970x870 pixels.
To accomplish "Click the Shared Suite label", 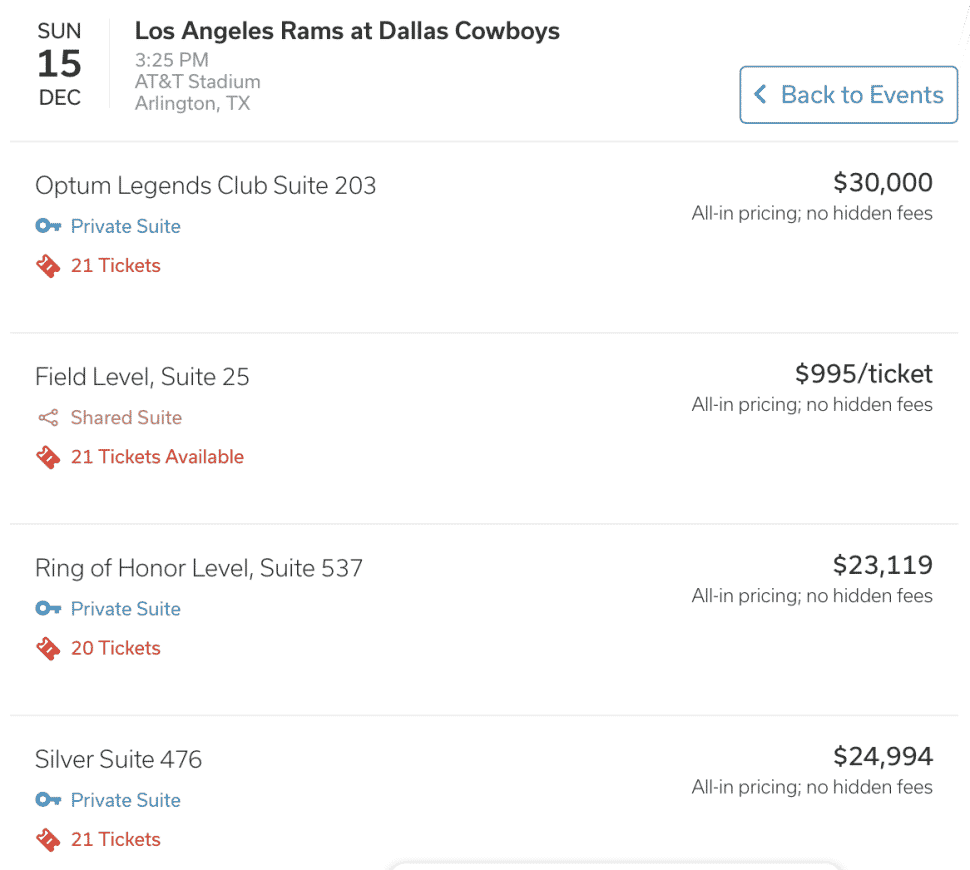I will pyautogui.click(x=126, y=418).
